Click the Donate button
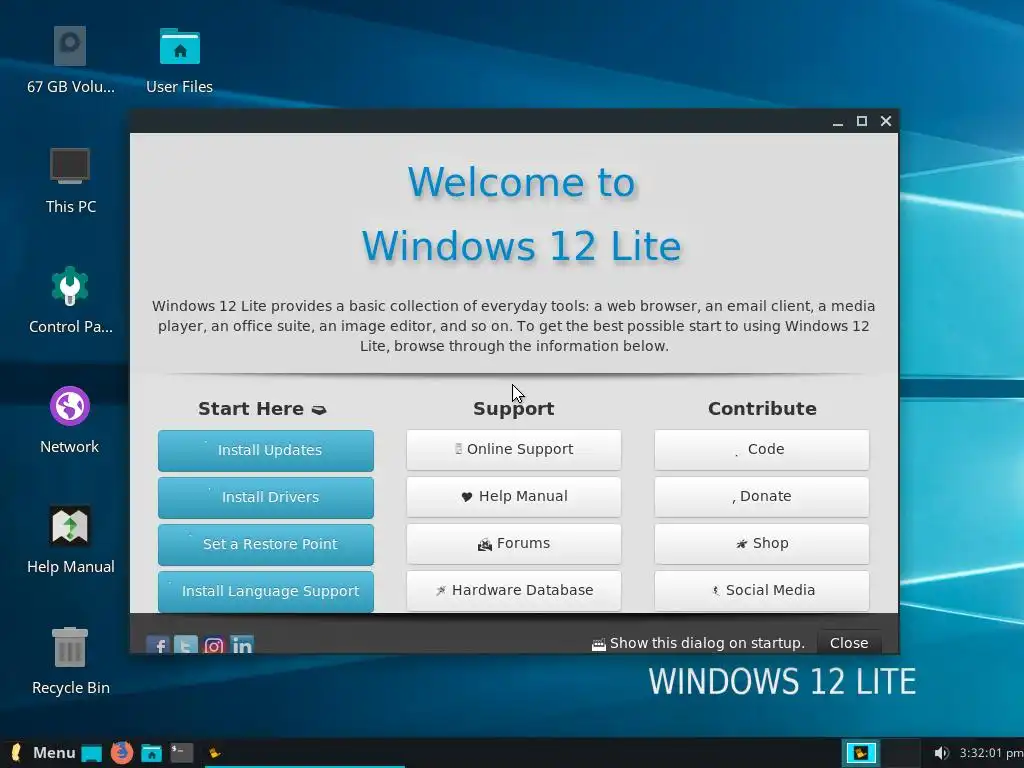1024x768 pixels. click(x=761, y=496)
